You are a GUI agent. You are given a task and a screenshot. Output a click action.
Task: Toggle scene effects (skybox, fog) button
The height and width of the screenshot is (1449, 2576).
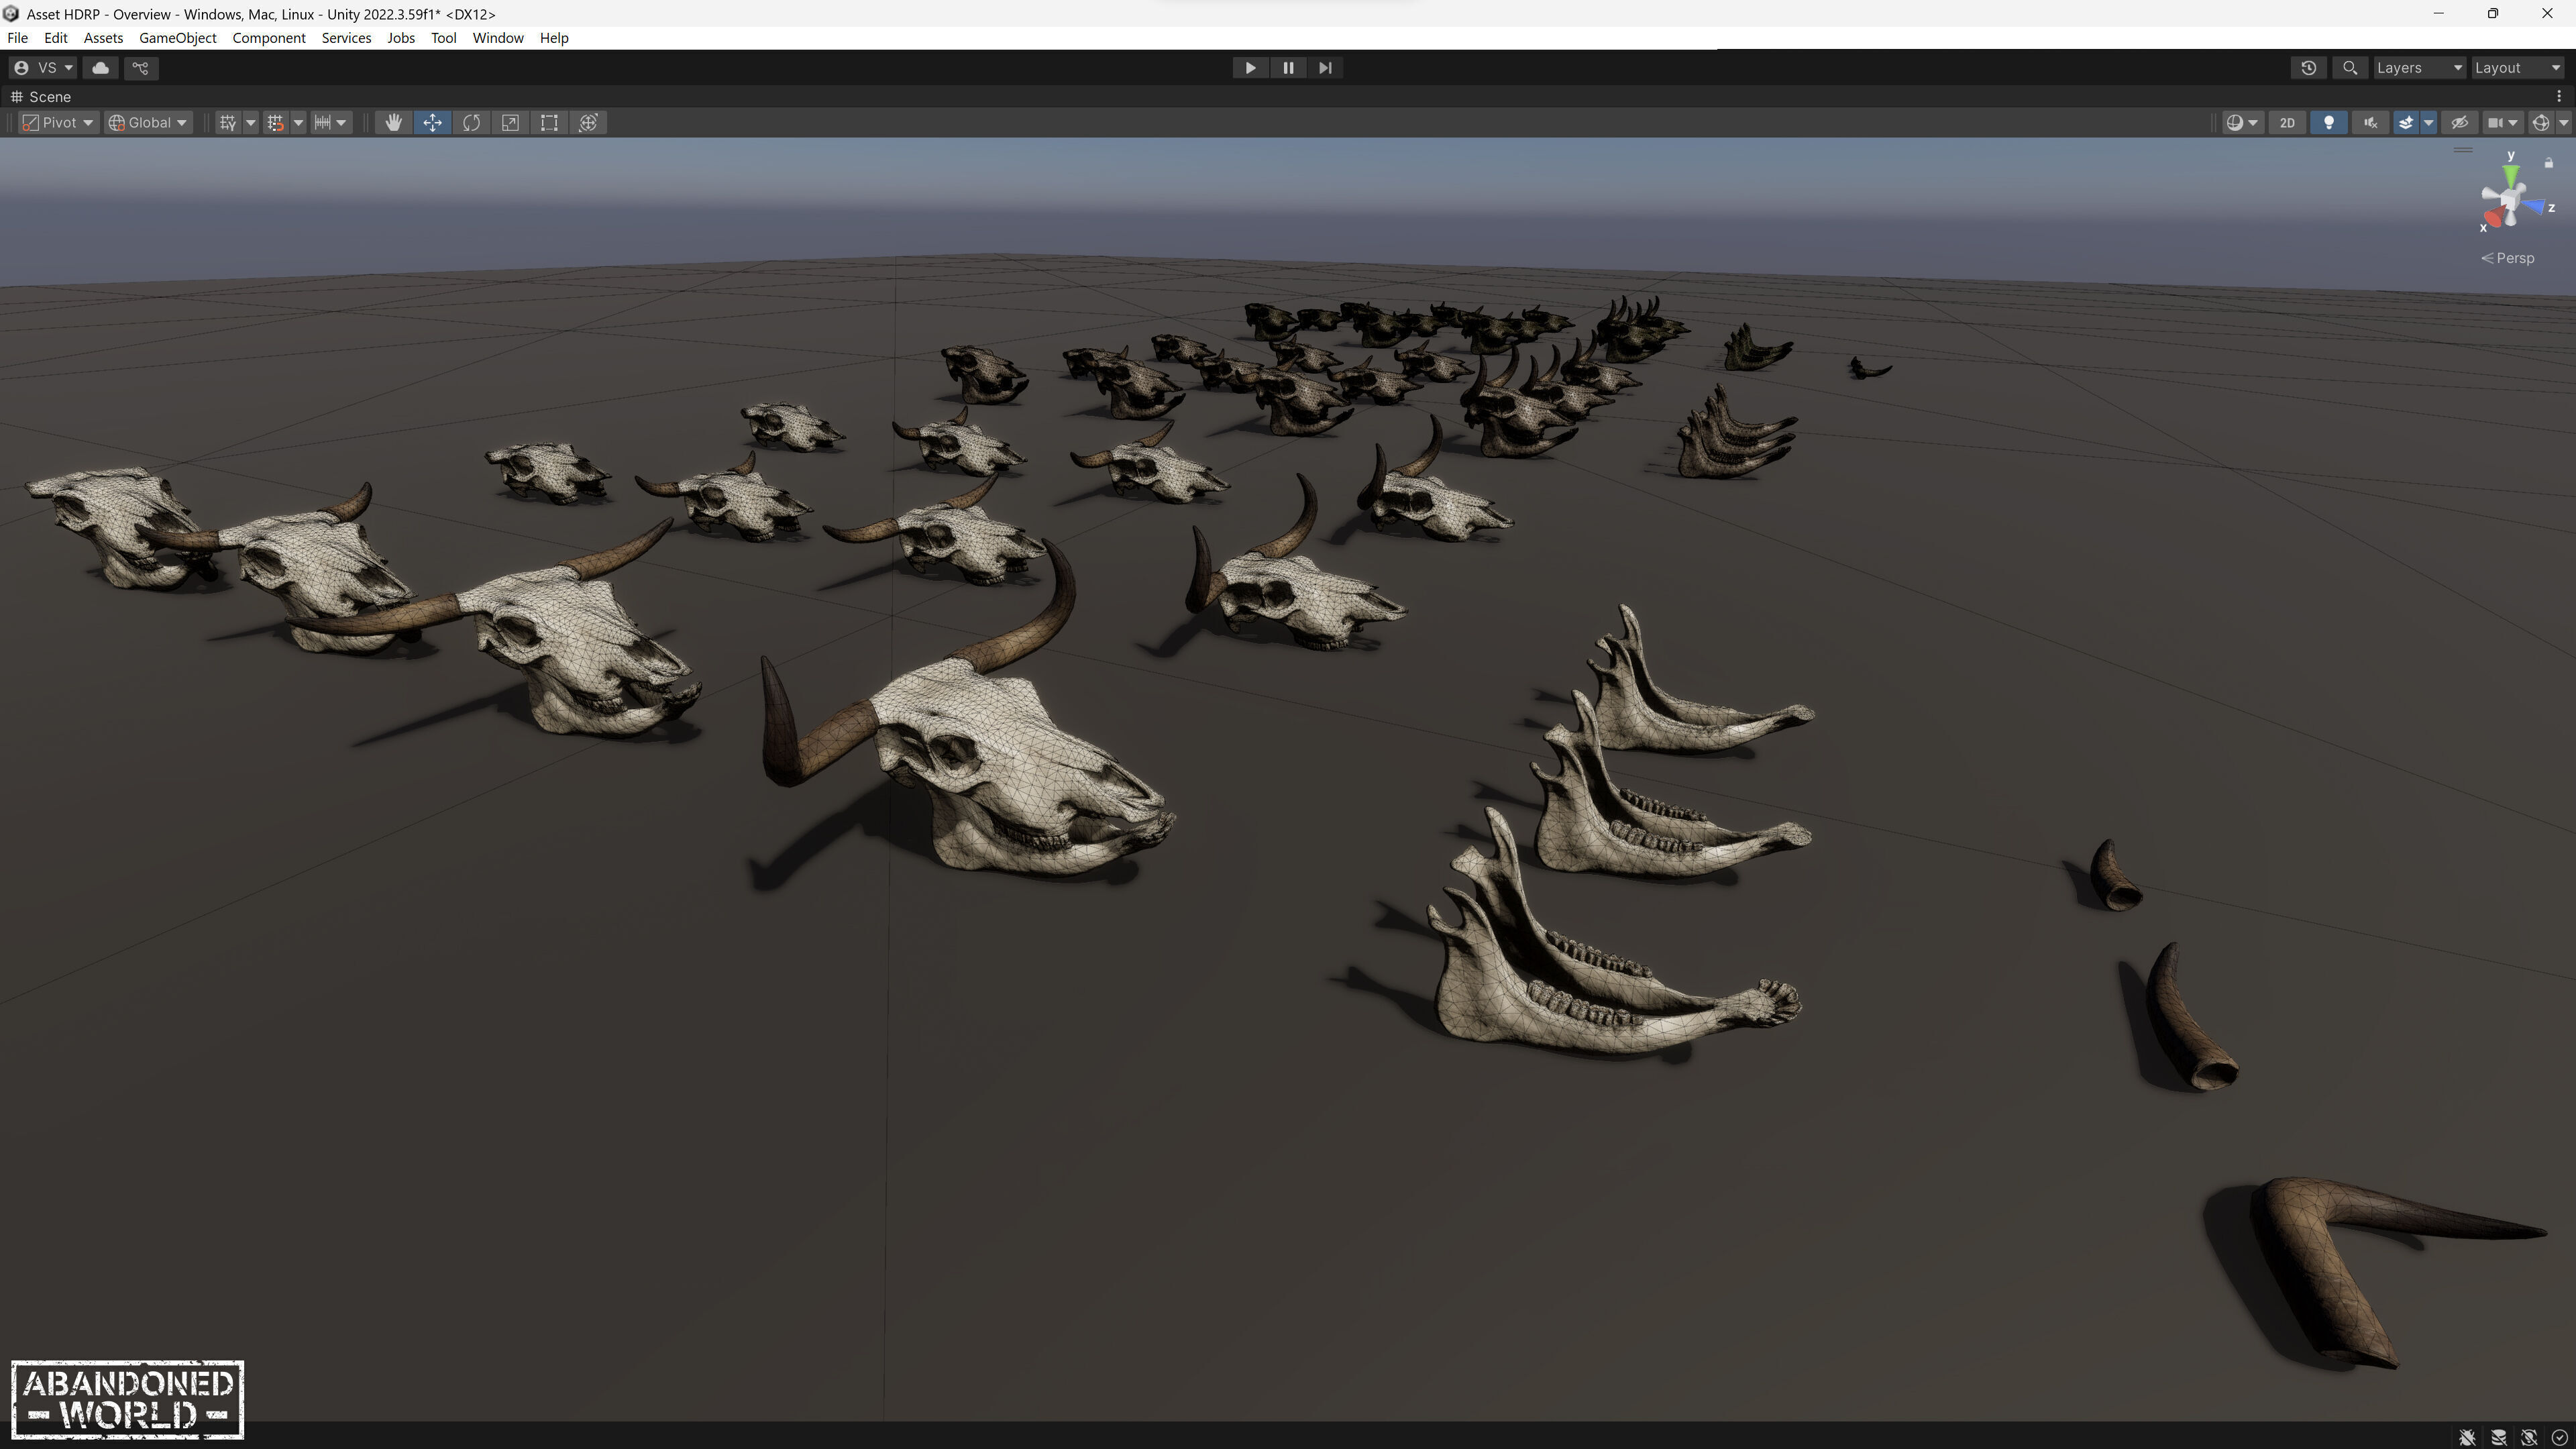(x=2406, y=122)
